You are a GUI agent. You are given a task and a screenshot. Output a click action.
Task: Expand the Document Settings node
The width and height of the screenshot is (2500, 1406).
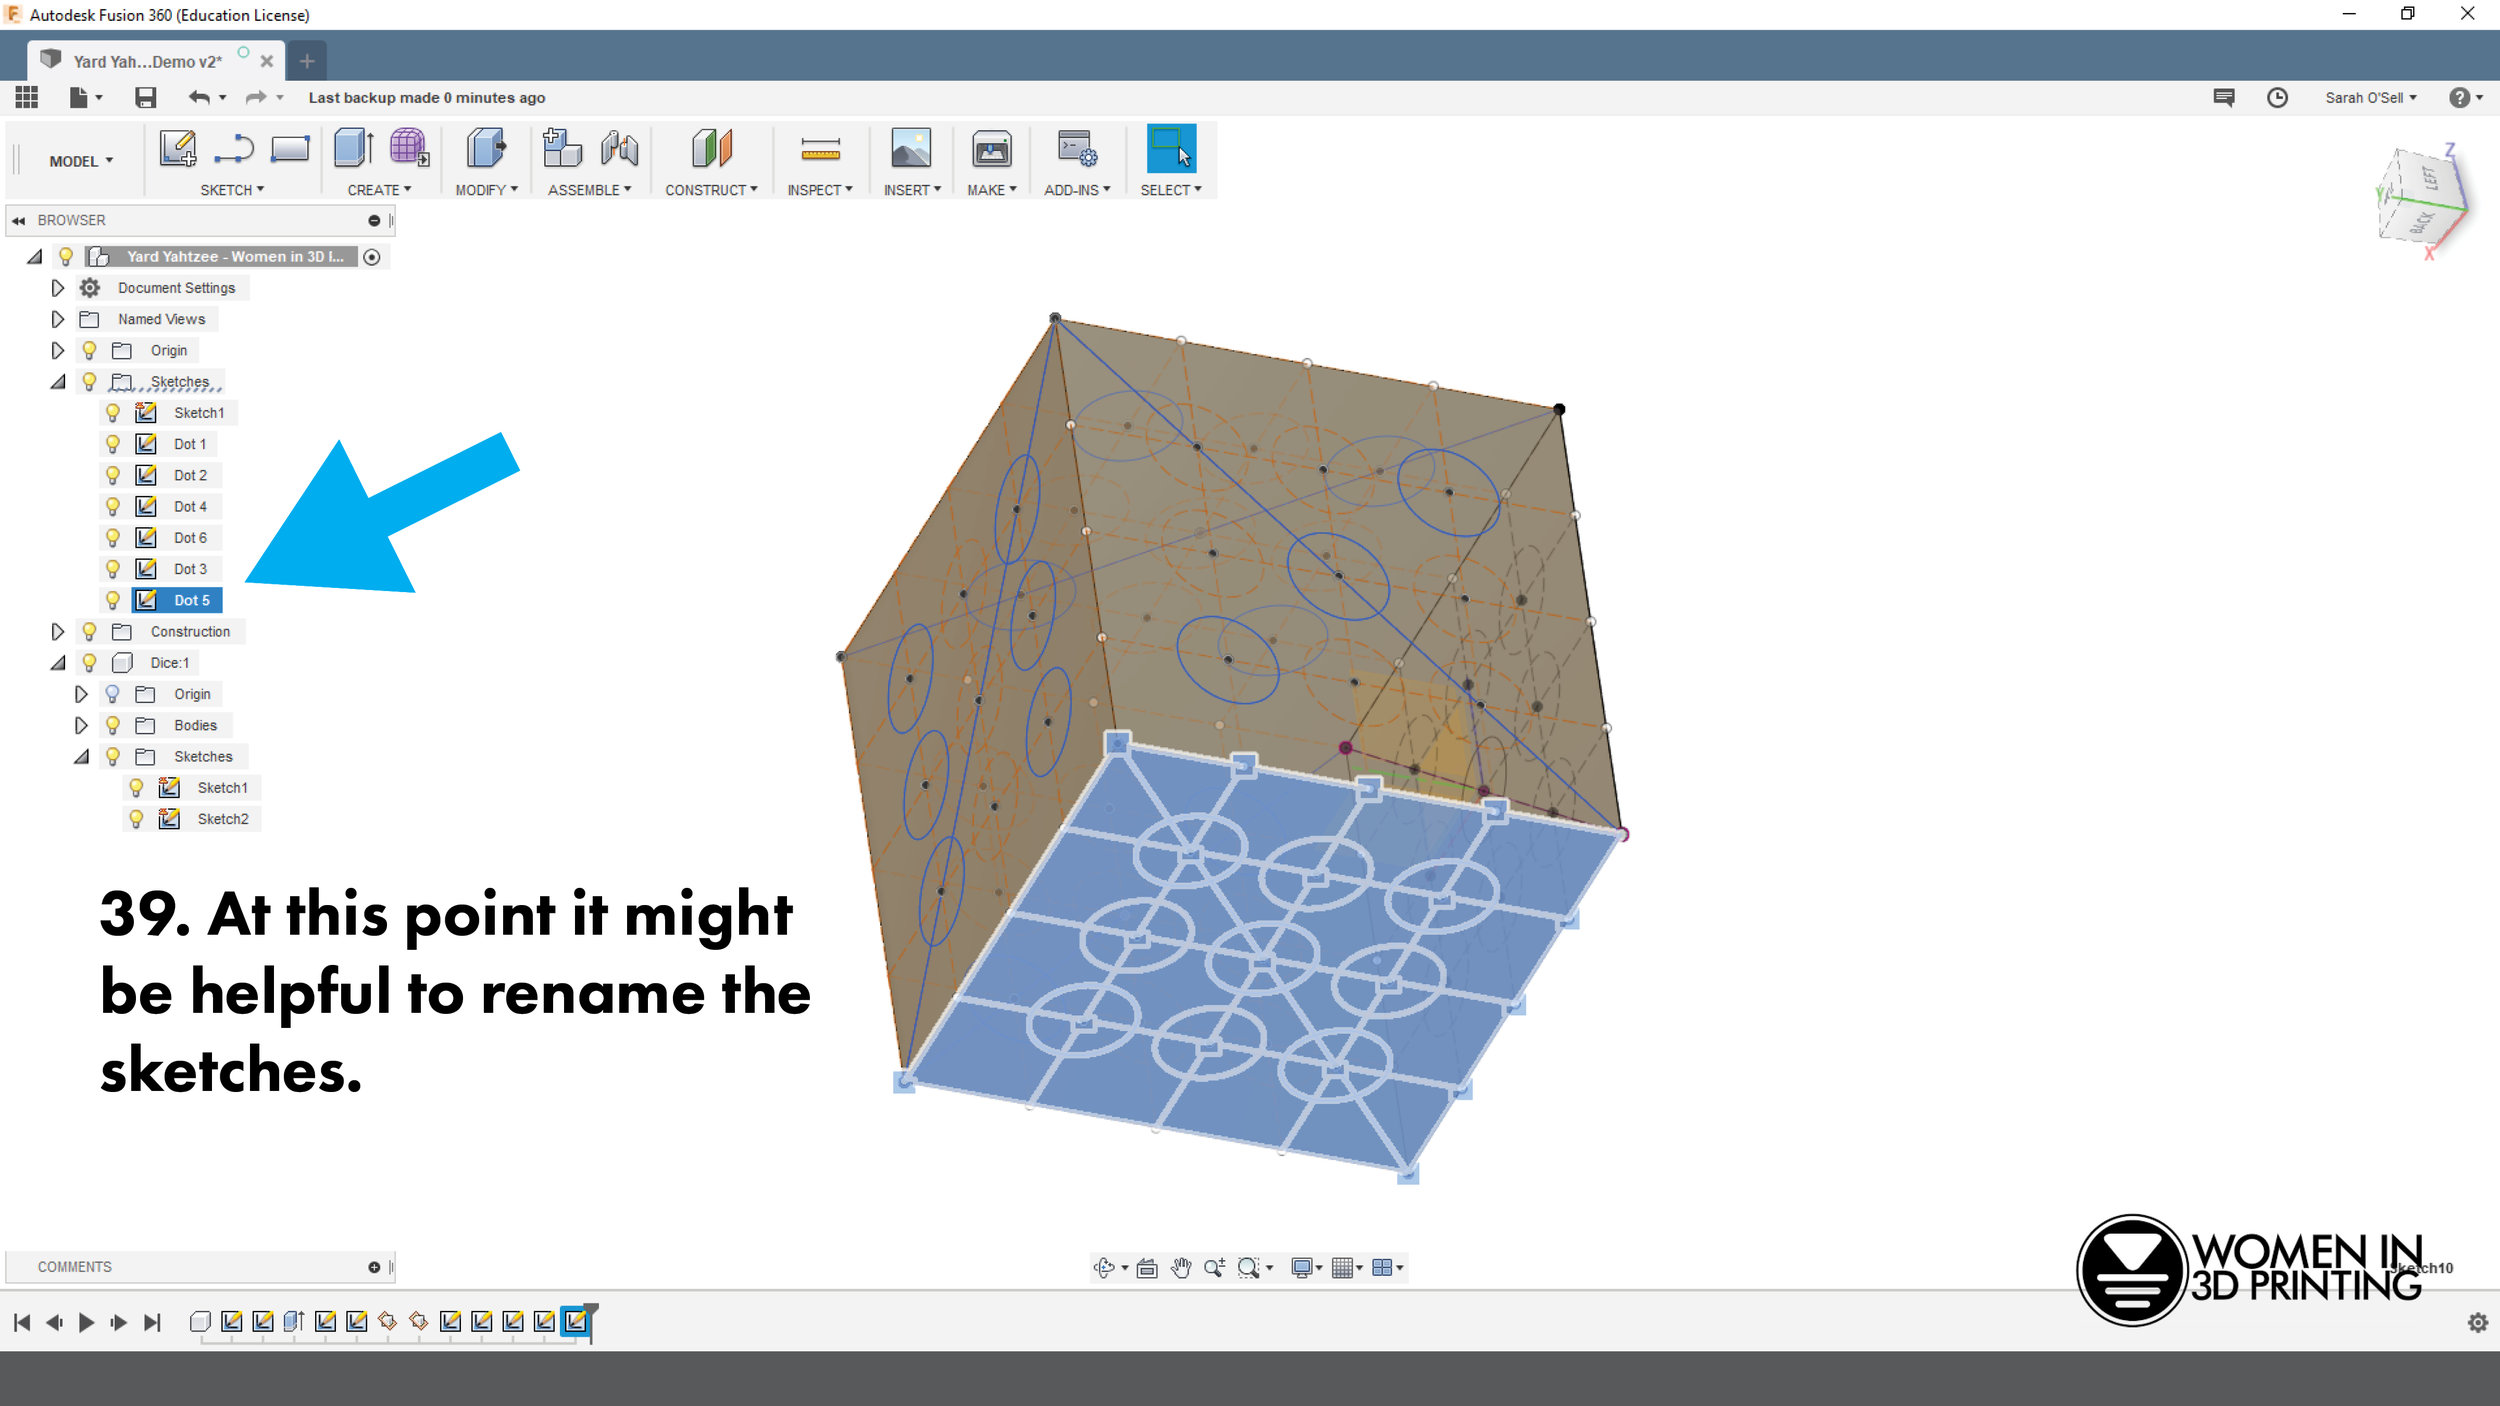[x=57, y=288]
